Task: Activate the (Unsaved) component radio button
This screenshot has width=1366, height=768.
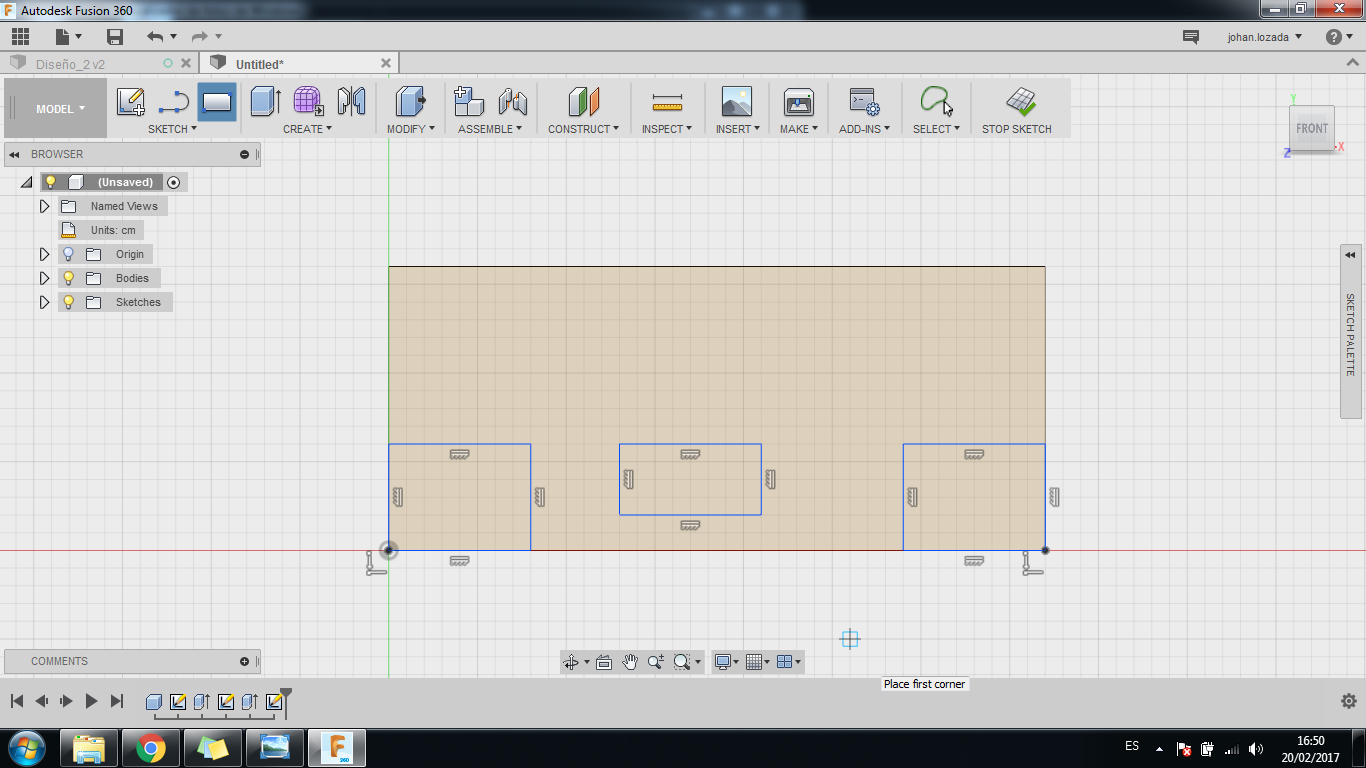Action: (174, 182)
